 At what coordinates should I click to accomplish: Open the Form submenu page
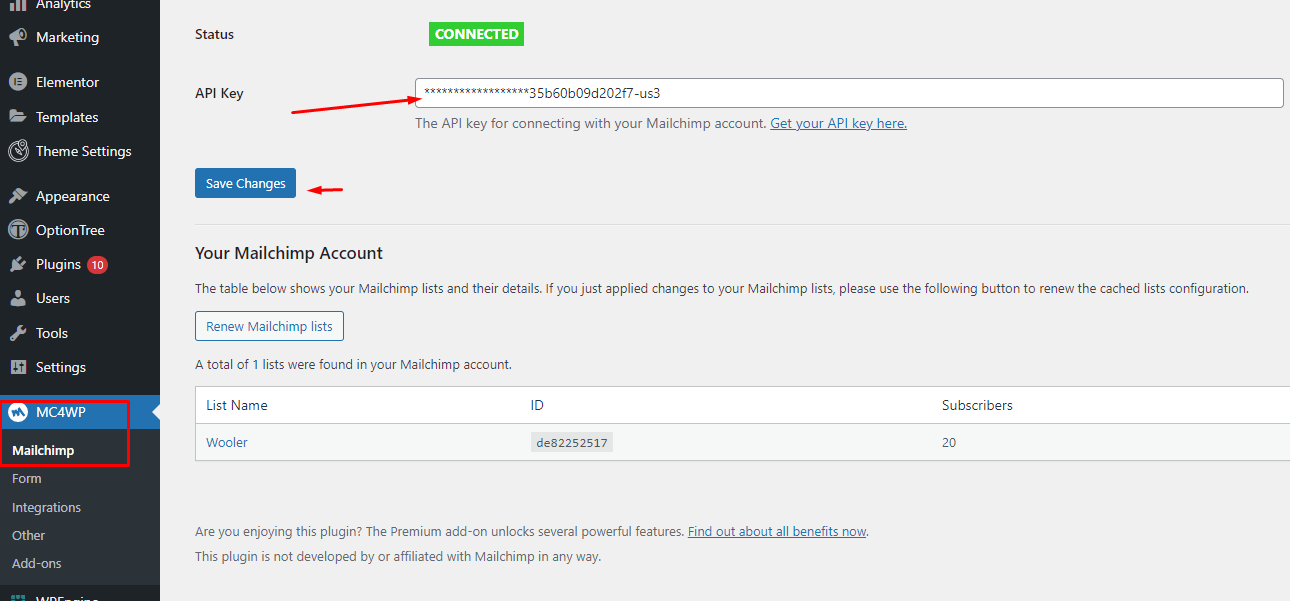click(27, 479)
